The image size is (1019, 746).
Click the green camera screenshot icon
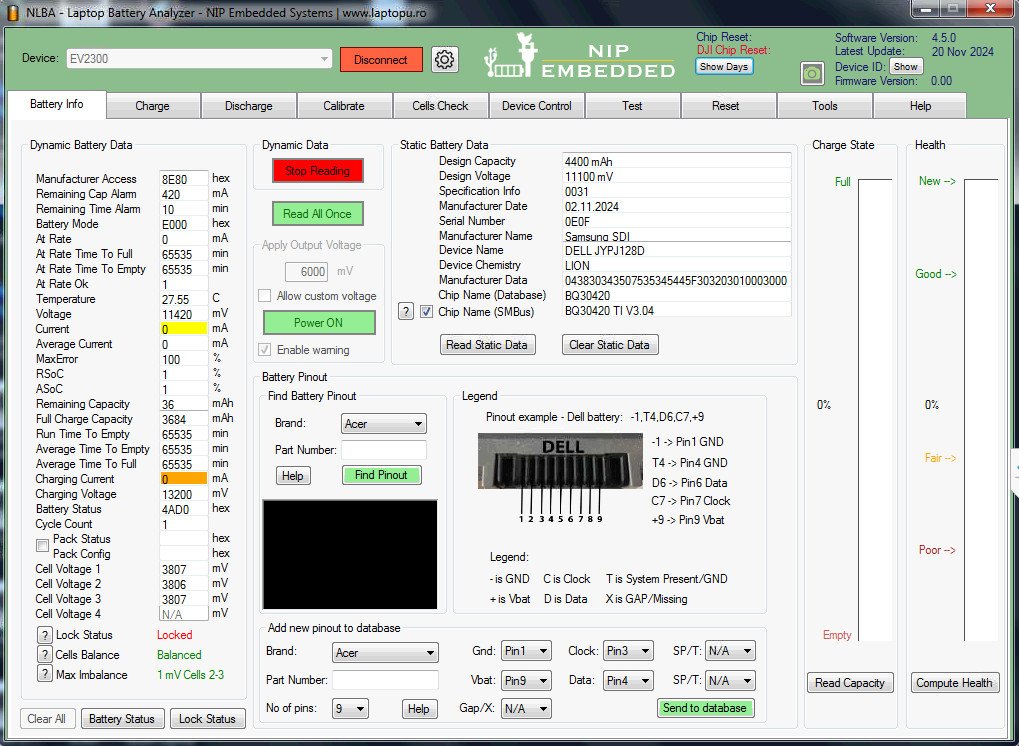(812, 73)
